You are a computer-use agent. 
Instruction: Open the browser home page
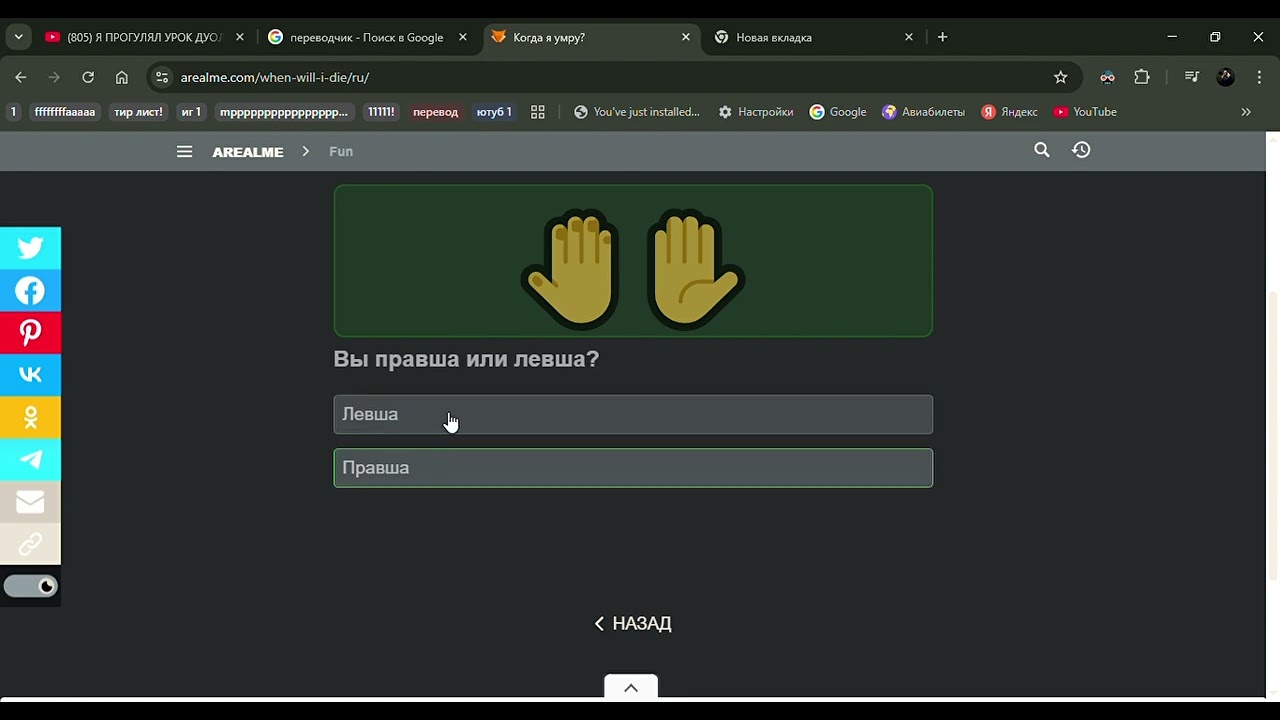click(121, 77)
